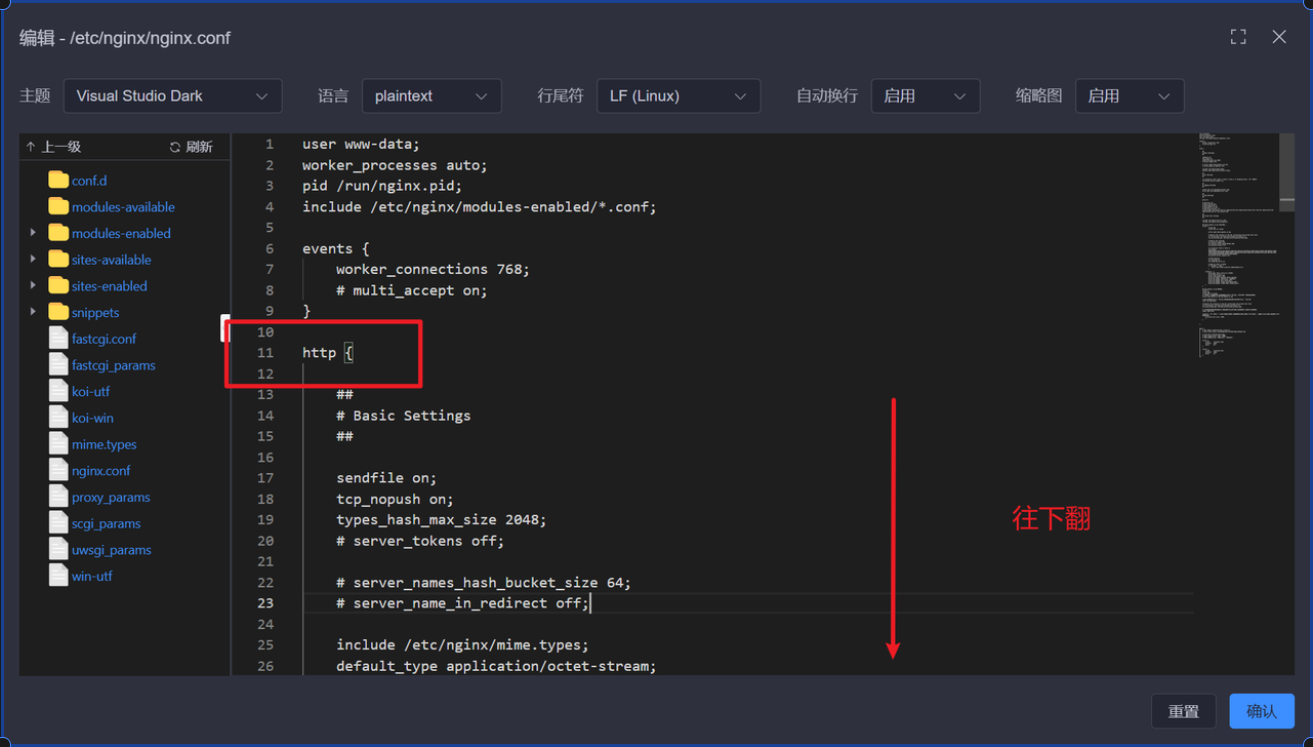Image resolution: width=1313 pixels, height=747 pixels.
Task: Click the koi-win file icon
Action: click(x=58, y=417)
